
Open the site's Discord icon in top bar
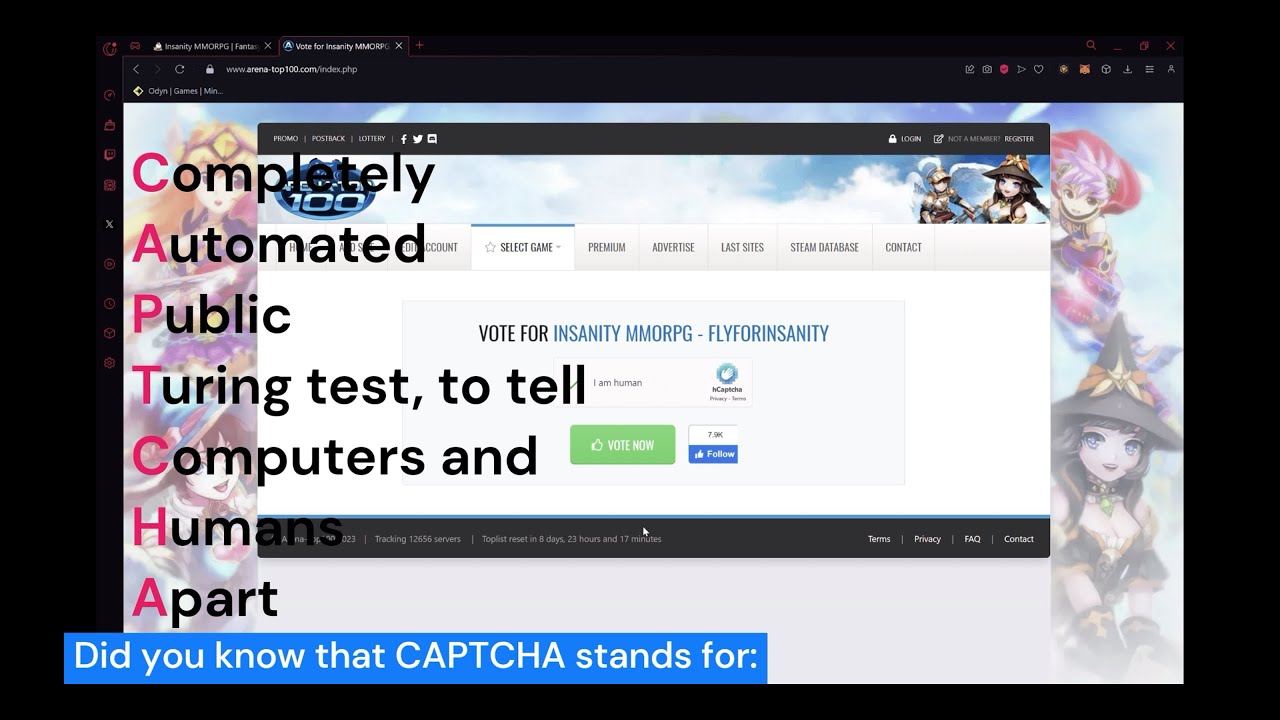432,139
